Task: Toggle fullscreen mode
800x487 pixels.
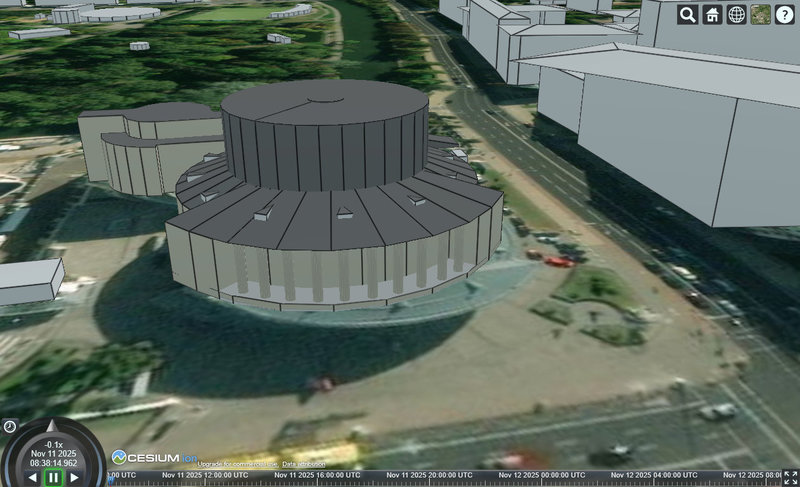Action: tap(789, 477)
